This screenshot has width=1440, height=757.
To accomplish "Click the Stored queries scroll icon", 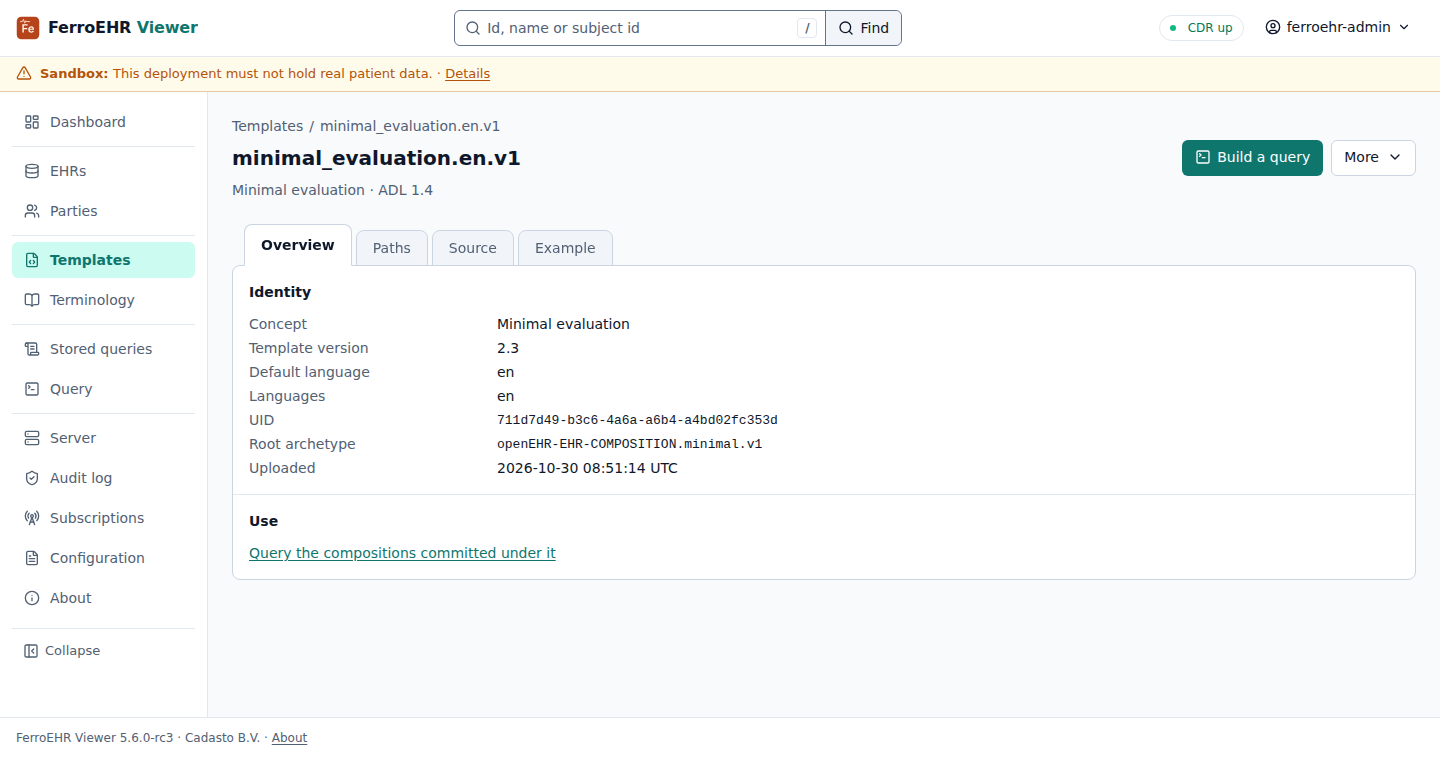I will [32, 349].
